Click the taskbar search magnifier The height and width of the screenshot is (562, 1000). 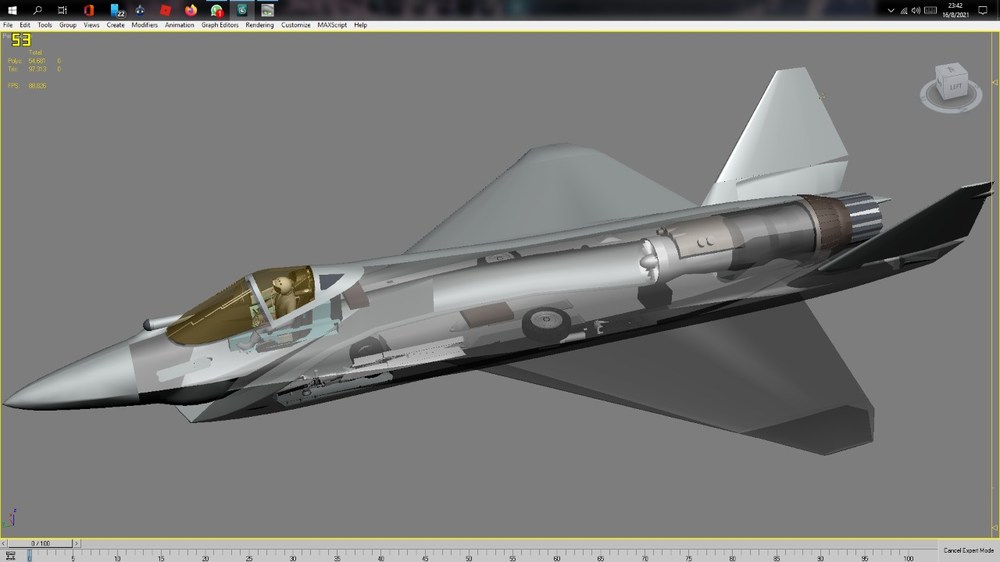38,10
